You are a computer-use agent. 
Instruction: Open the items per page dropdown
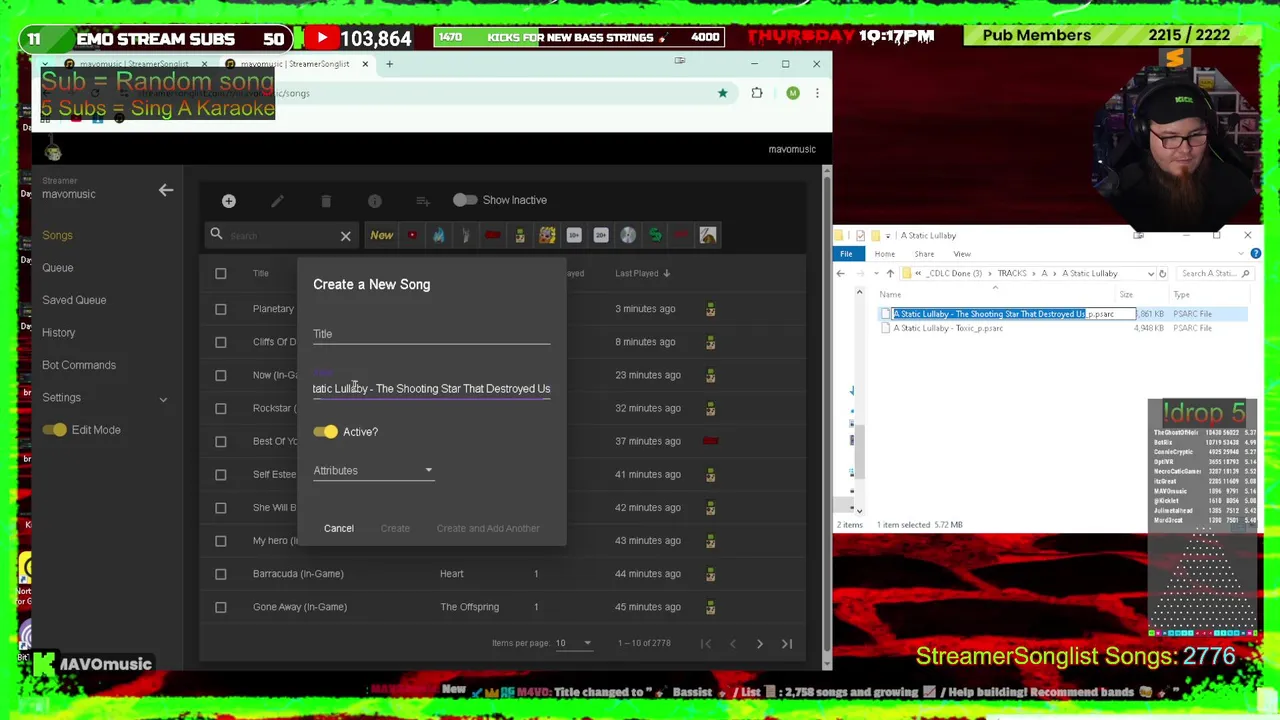[x=573, y=643]
